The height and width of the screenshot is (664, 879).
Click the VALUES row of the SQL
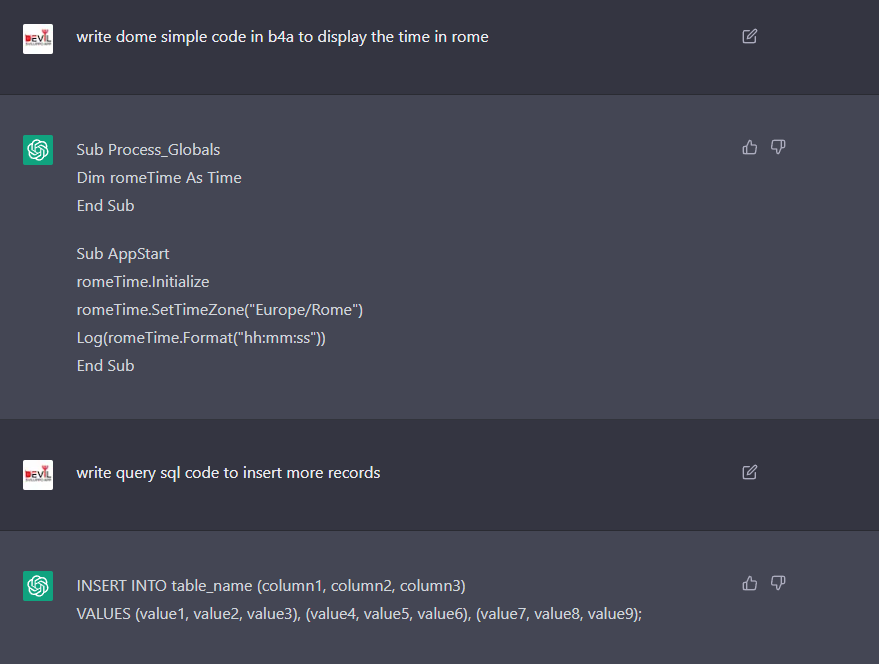(x=358, y=613)
